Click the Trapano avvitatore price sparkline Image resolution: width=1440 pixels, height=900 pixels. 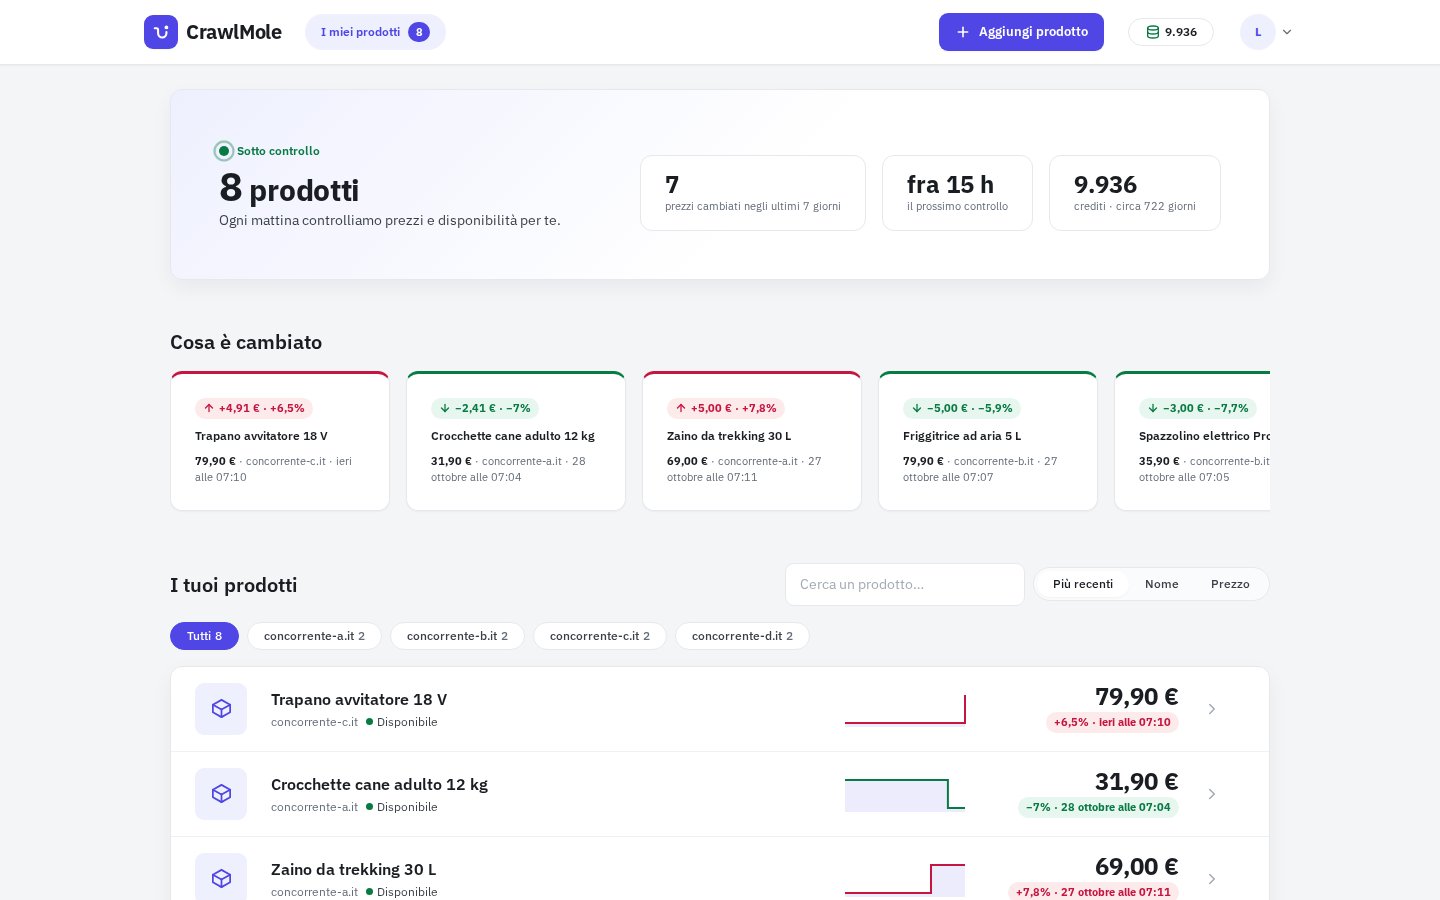coord(905,709)
